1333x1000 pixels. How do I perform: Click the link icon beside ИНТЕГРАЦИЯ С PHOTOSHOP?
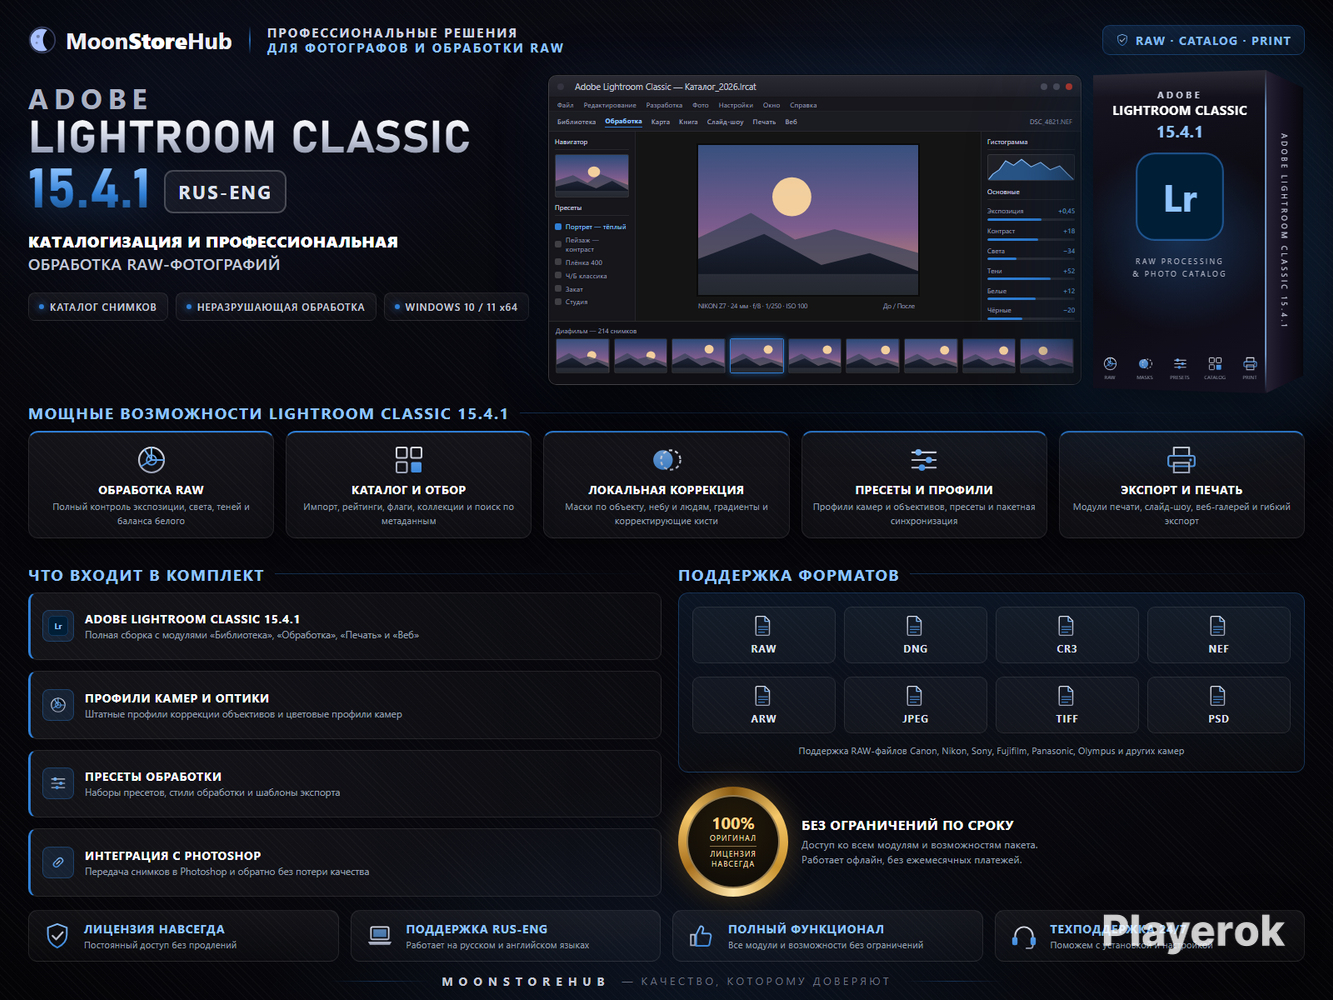point(58,862)
